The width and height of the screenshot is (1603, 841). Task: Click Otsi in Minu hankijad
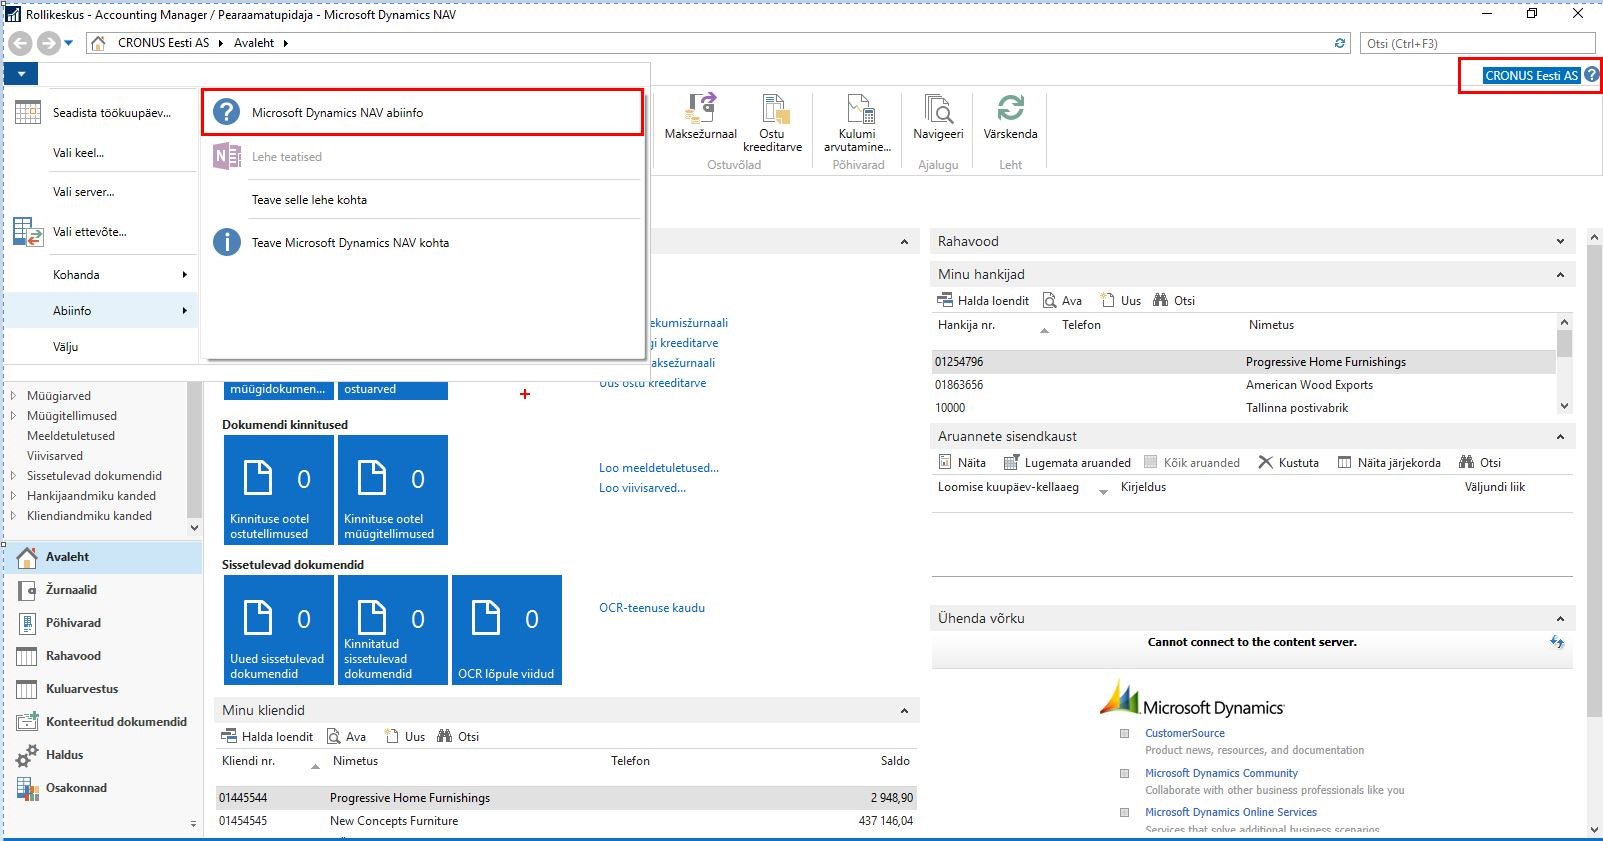pyautogui.click(x=1174, y=300)
